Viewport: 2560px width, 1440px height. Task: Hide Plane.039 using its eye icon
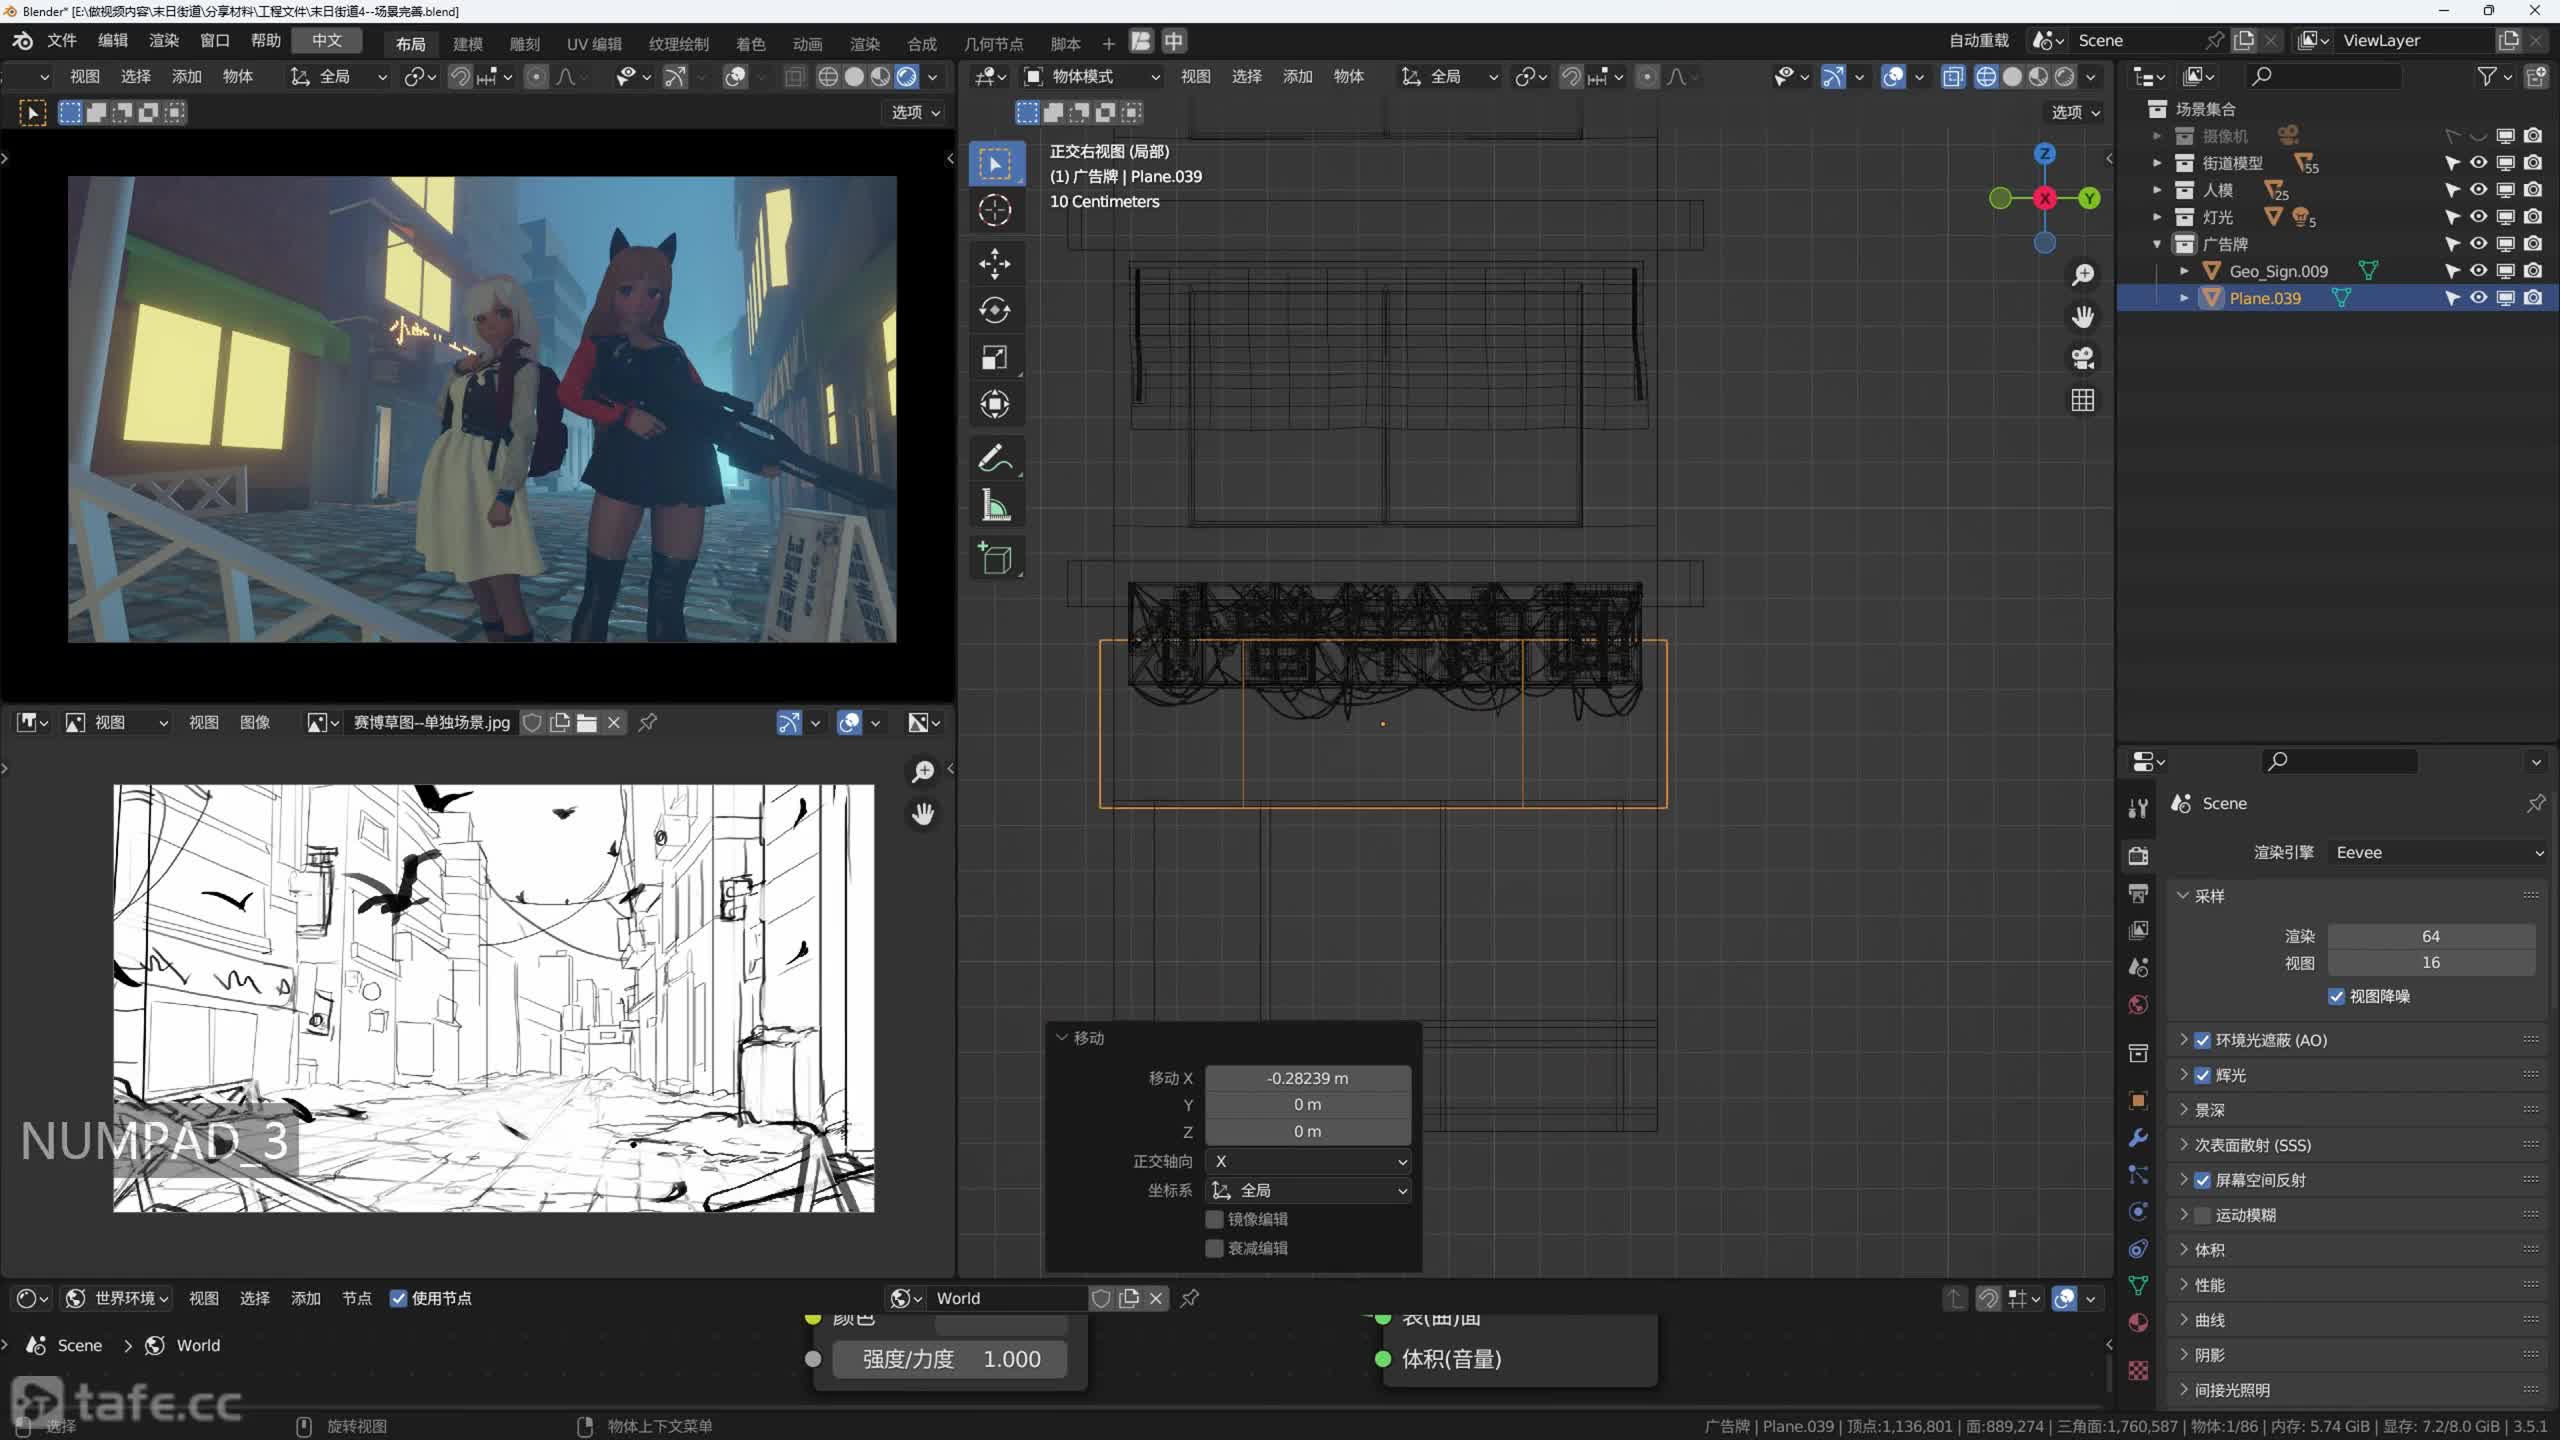pos(2479,298)
